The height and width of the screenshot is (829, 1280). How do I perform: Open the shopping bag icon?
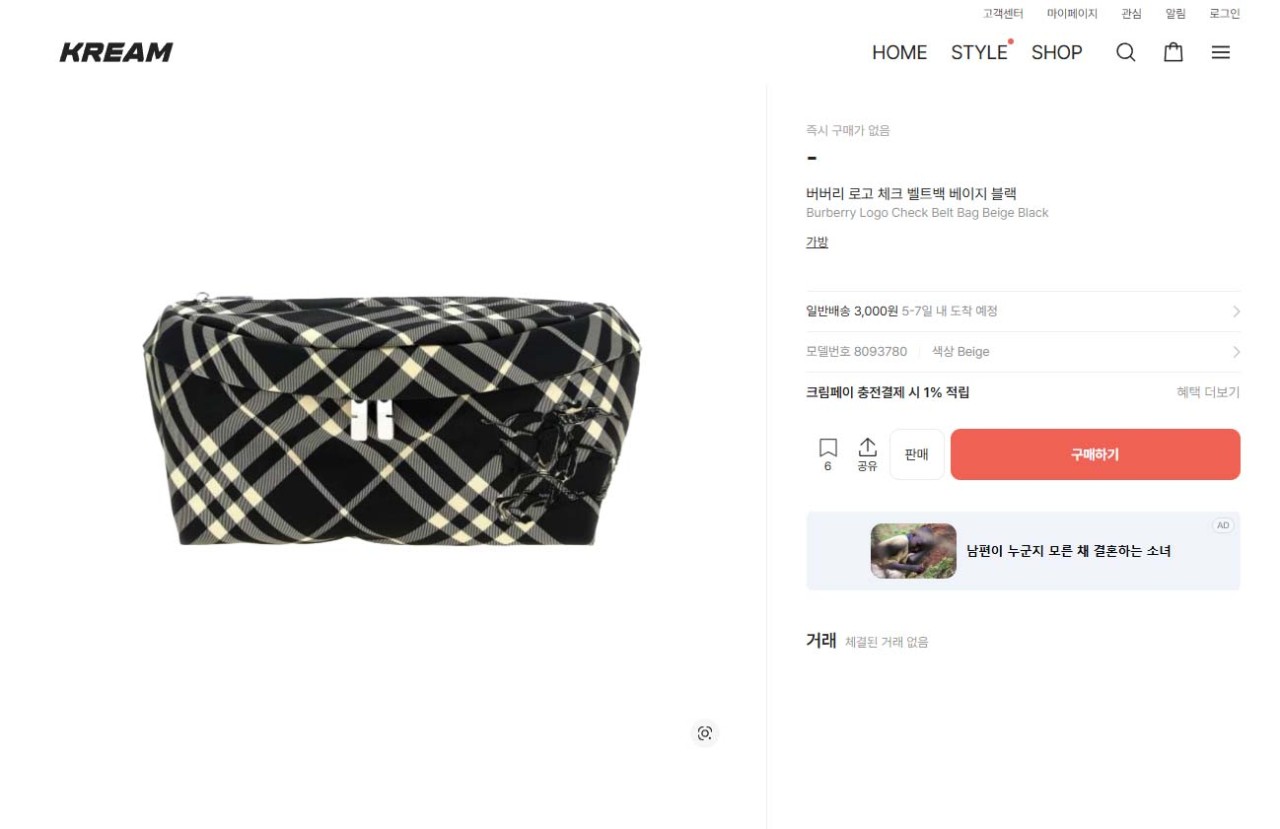[1173, 52]
